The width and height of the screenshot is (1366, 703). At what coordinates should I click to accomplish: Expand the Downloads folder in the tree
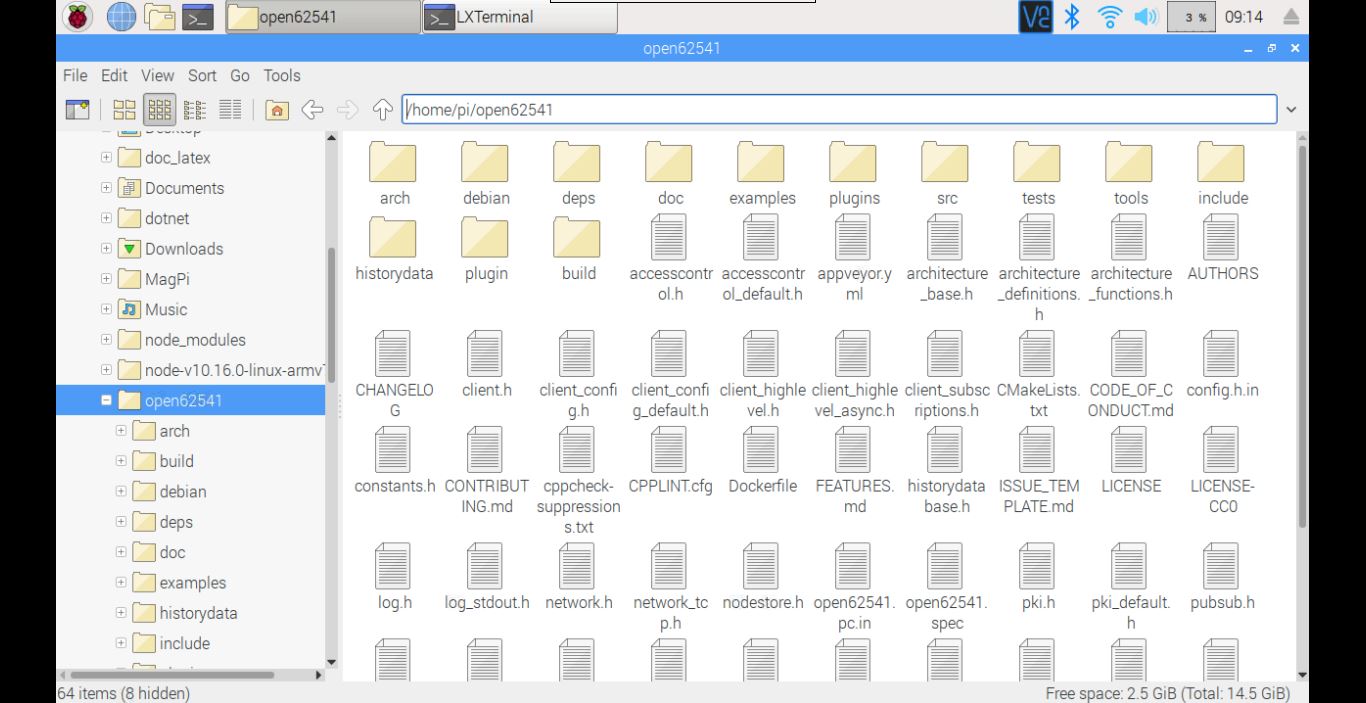pyautogui.click(x=106, y=248)
